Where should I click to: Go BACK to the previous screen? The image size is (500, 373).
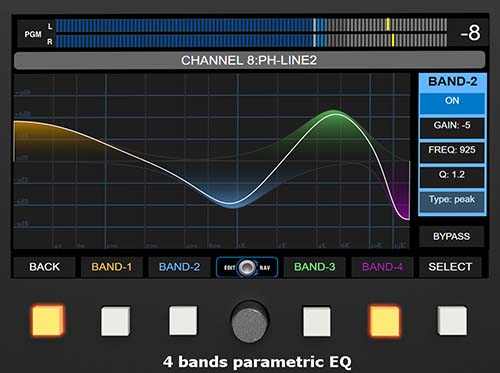(44, 267)
